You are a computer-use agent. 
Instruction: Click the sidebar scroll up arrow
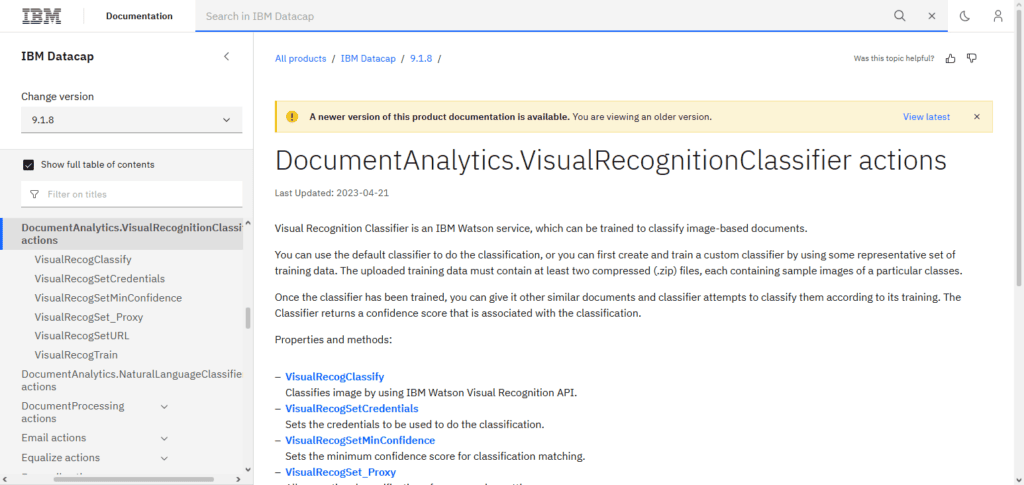(248, 225)
